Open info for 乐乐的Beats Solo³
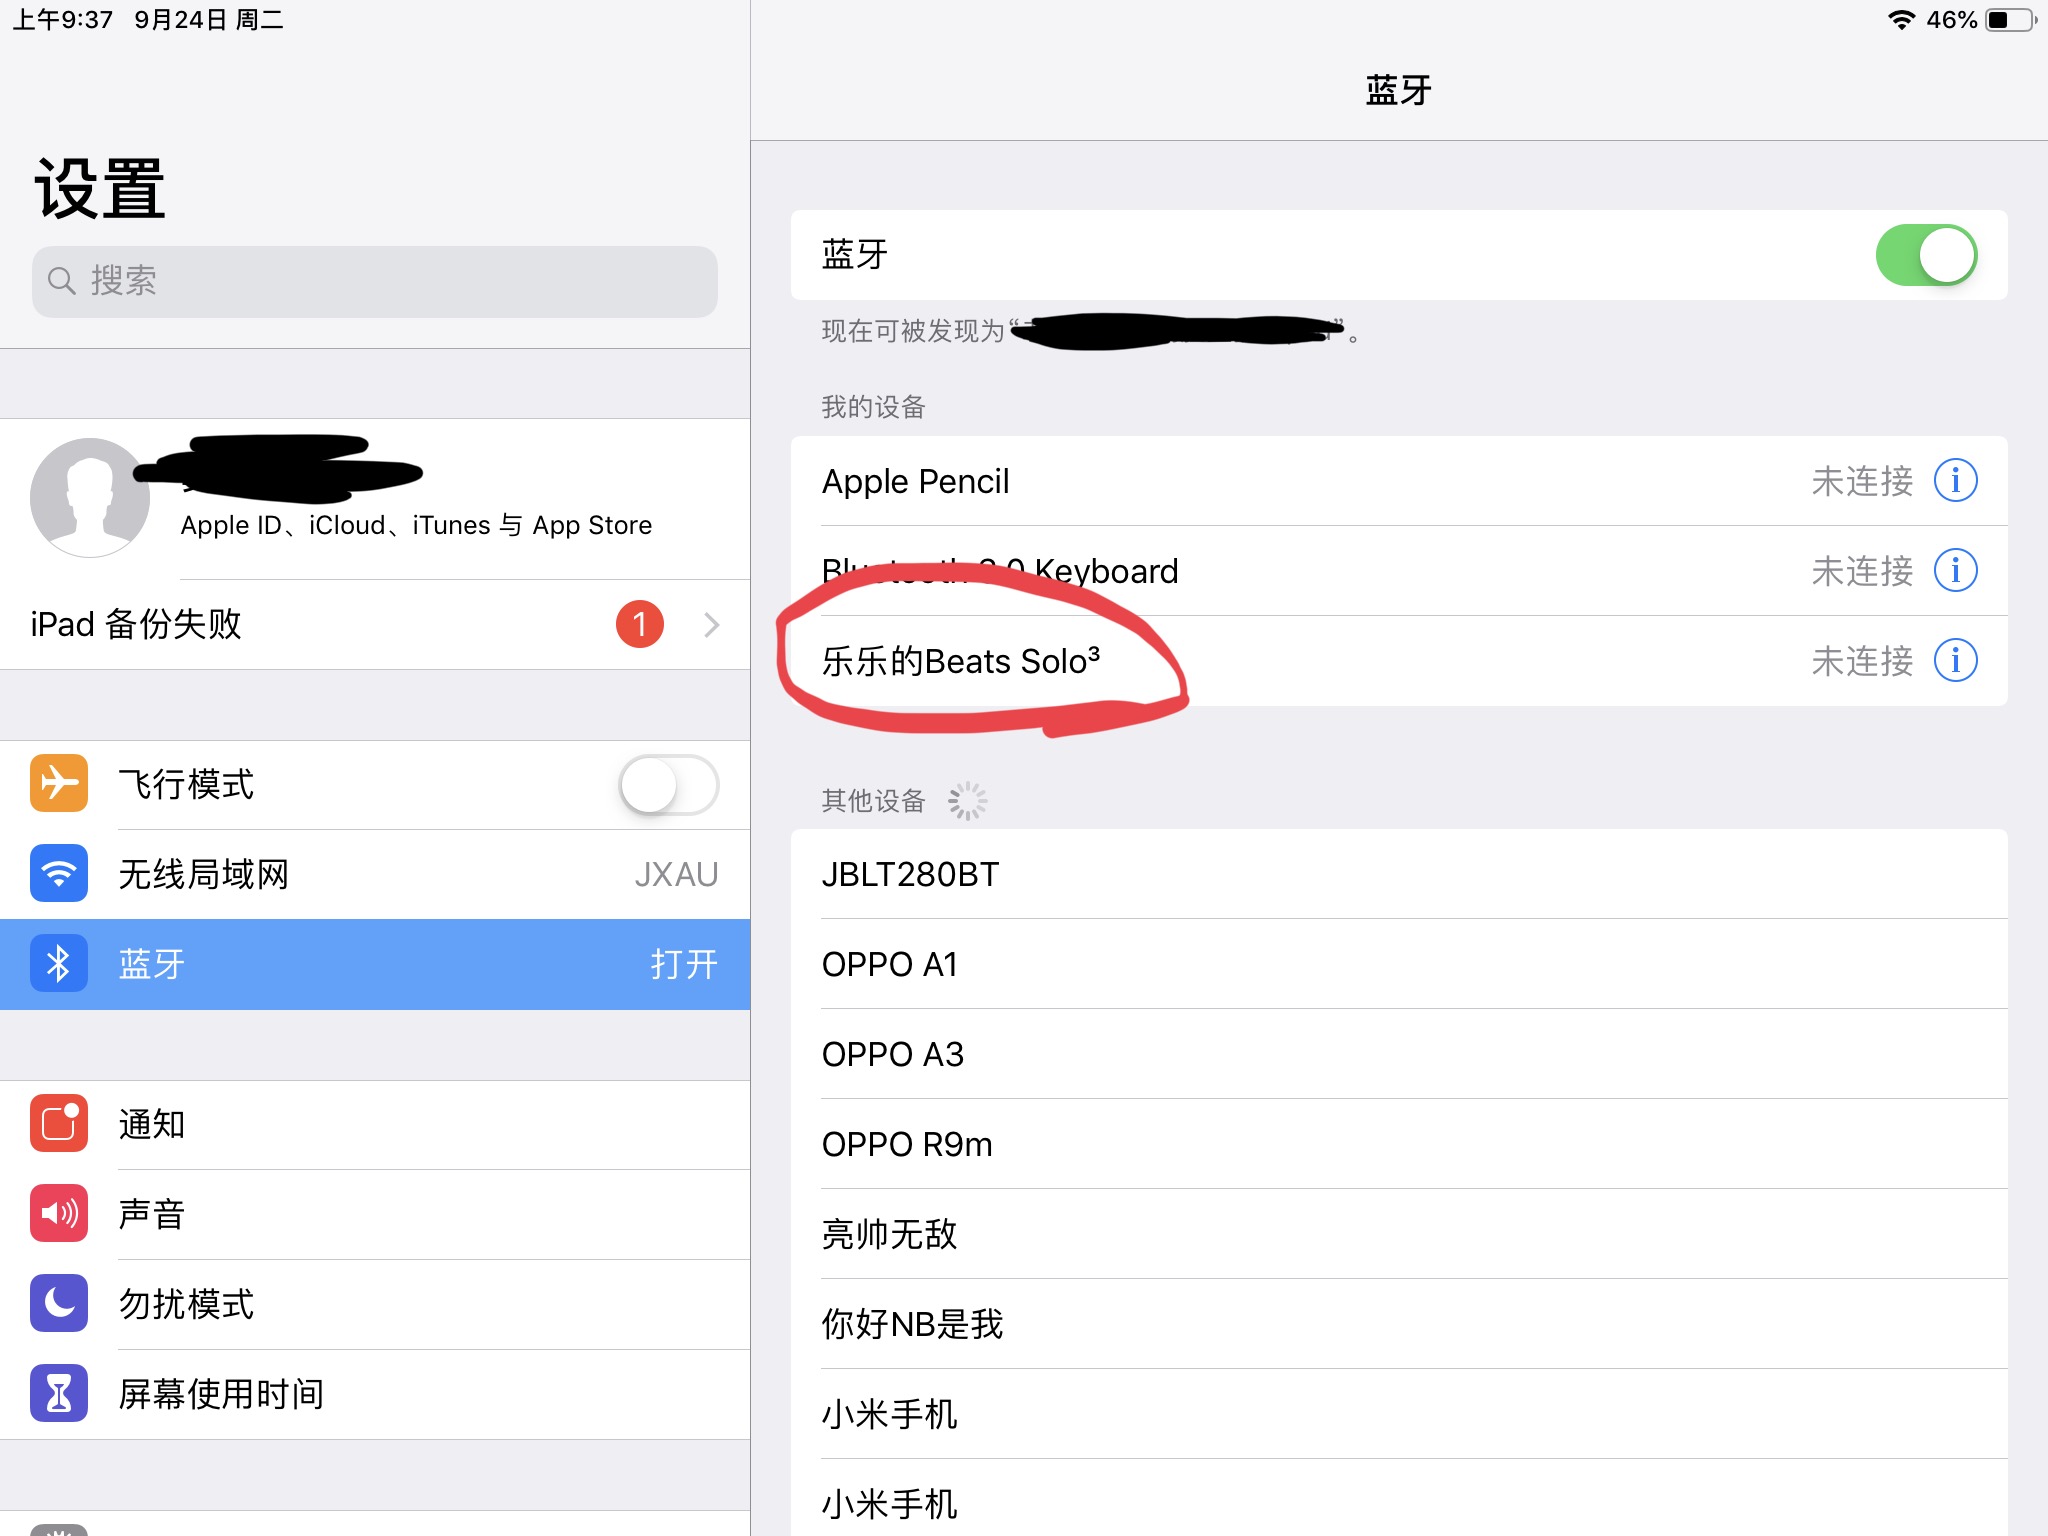Screen dimensions: 2048x1536 (x=1955, y=661)
